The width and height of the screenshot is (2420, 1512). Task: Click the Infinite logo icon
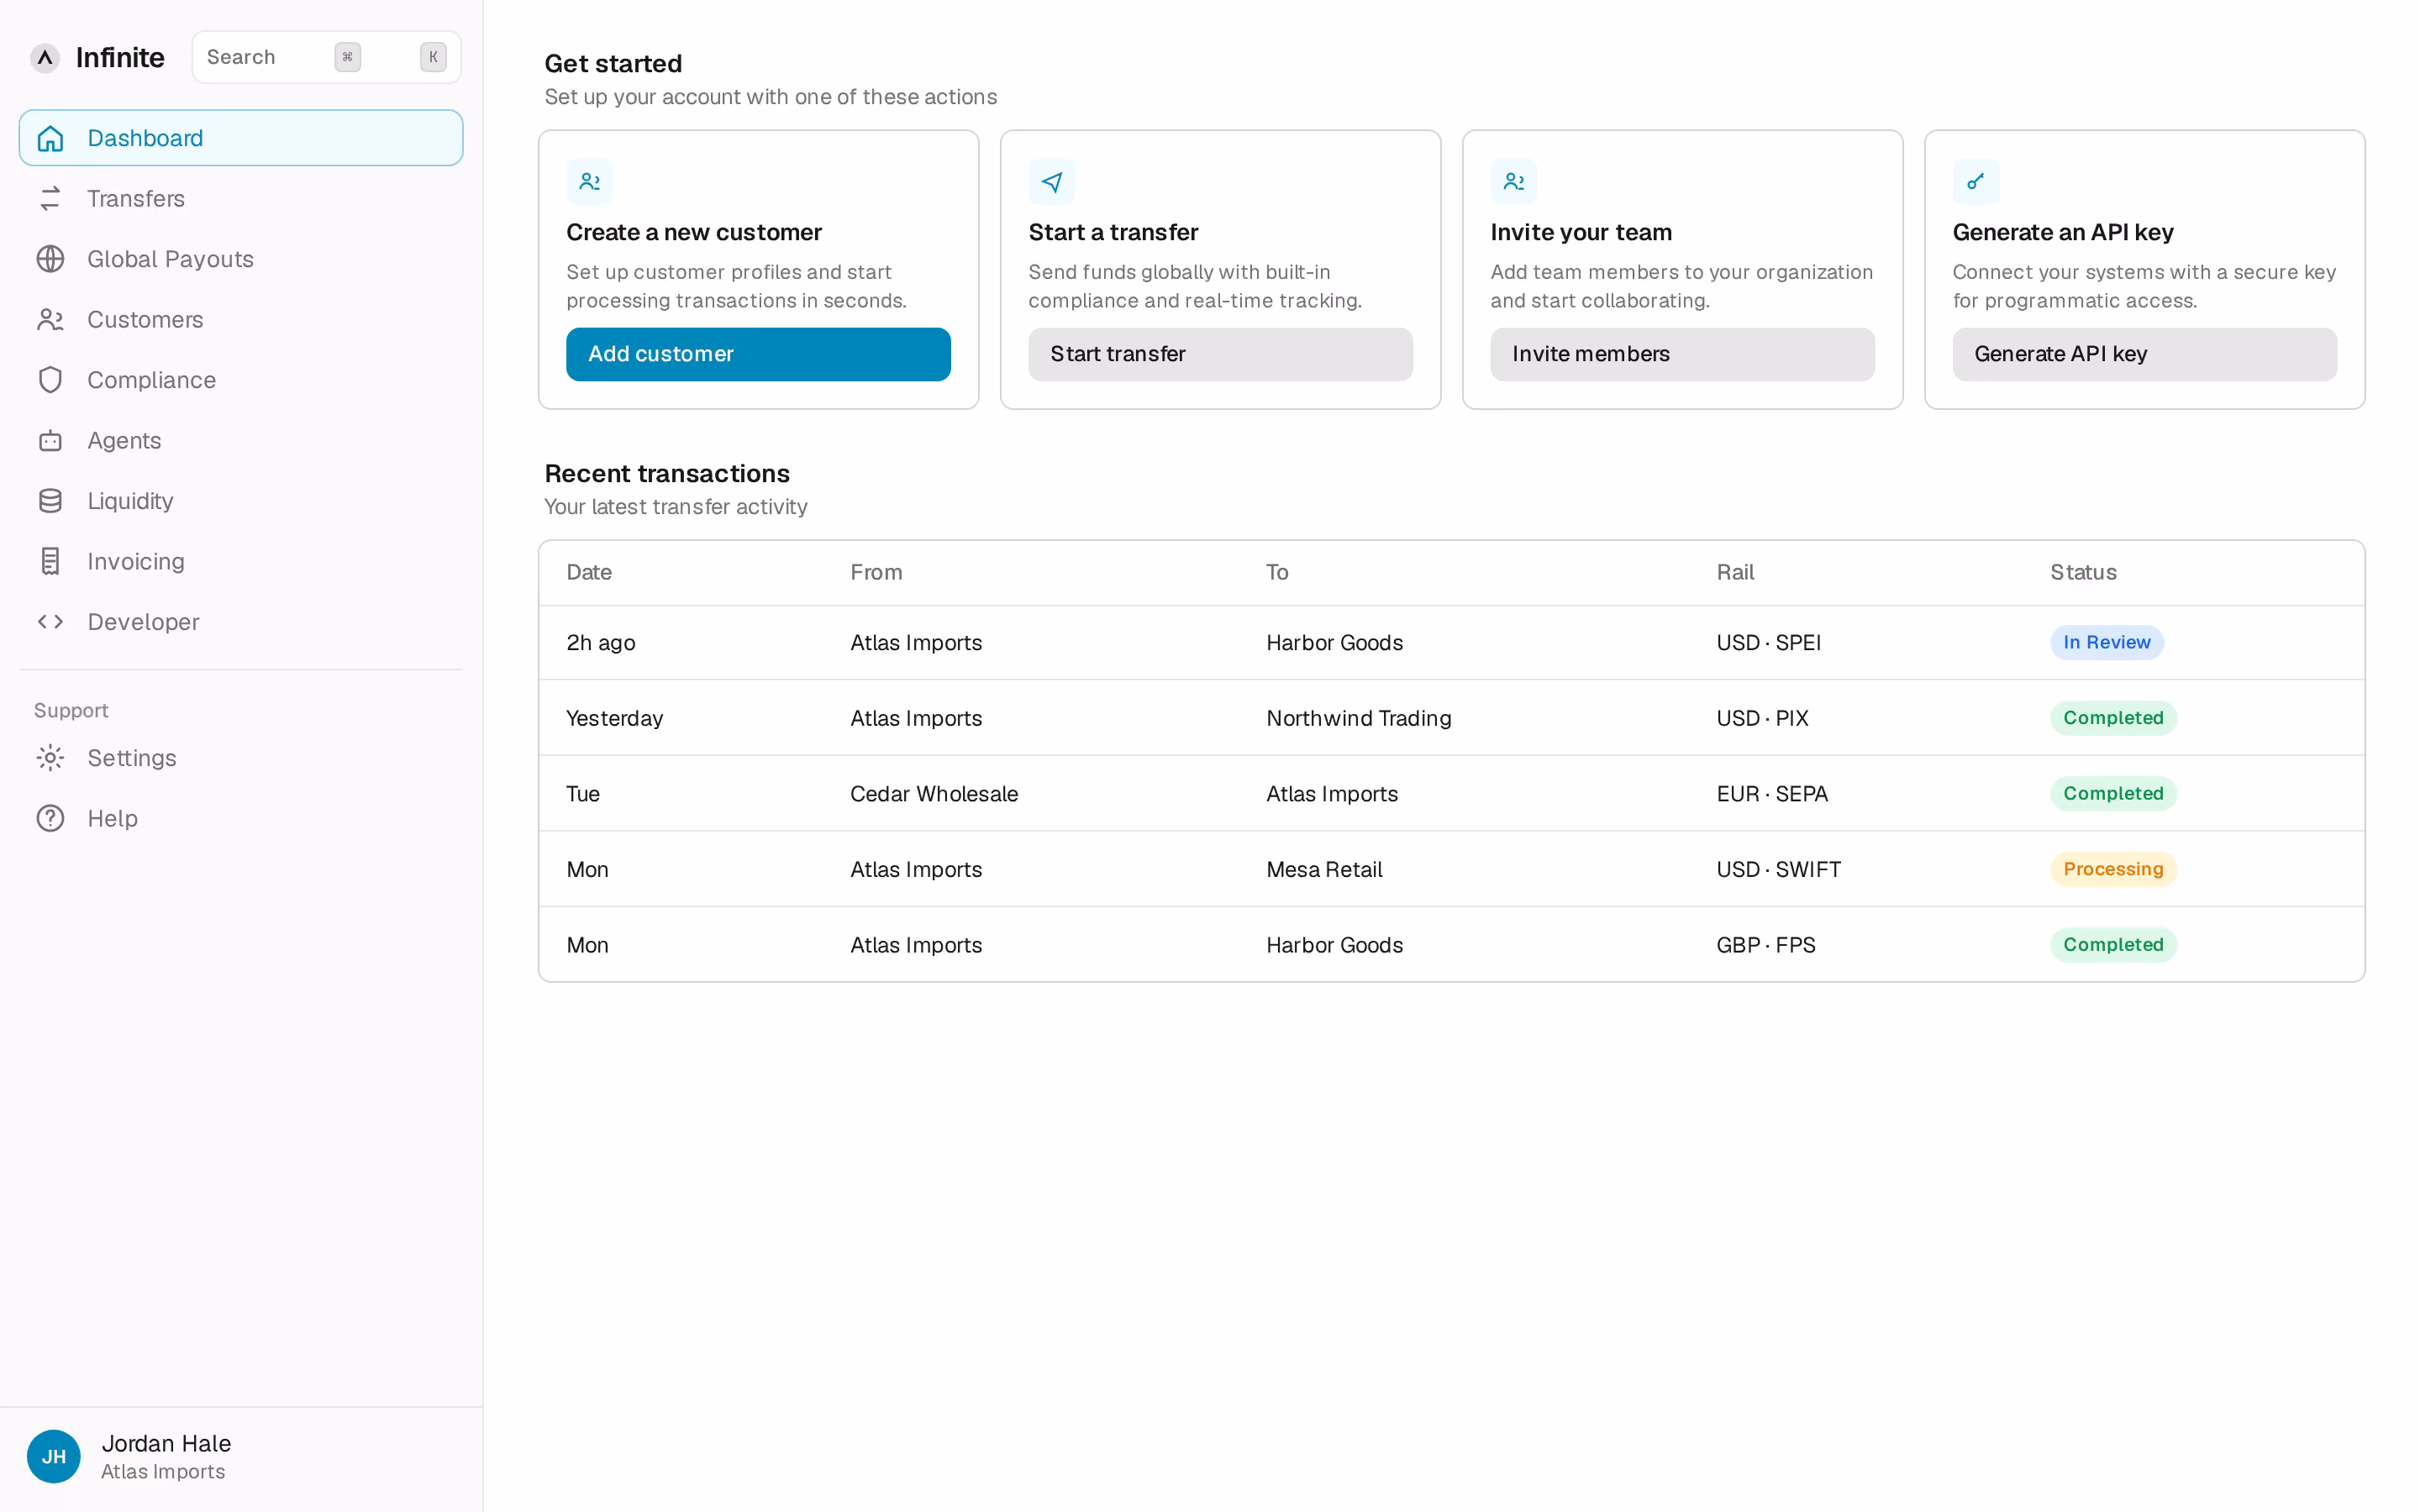(x=45, y=58)
